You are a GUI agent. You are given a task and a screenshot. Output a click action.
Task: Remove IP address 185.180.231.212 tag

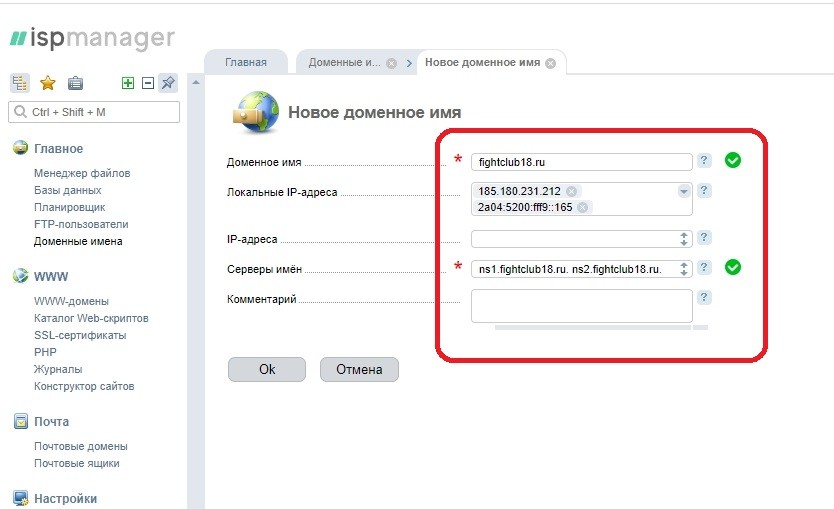click(x=571, y=191)
